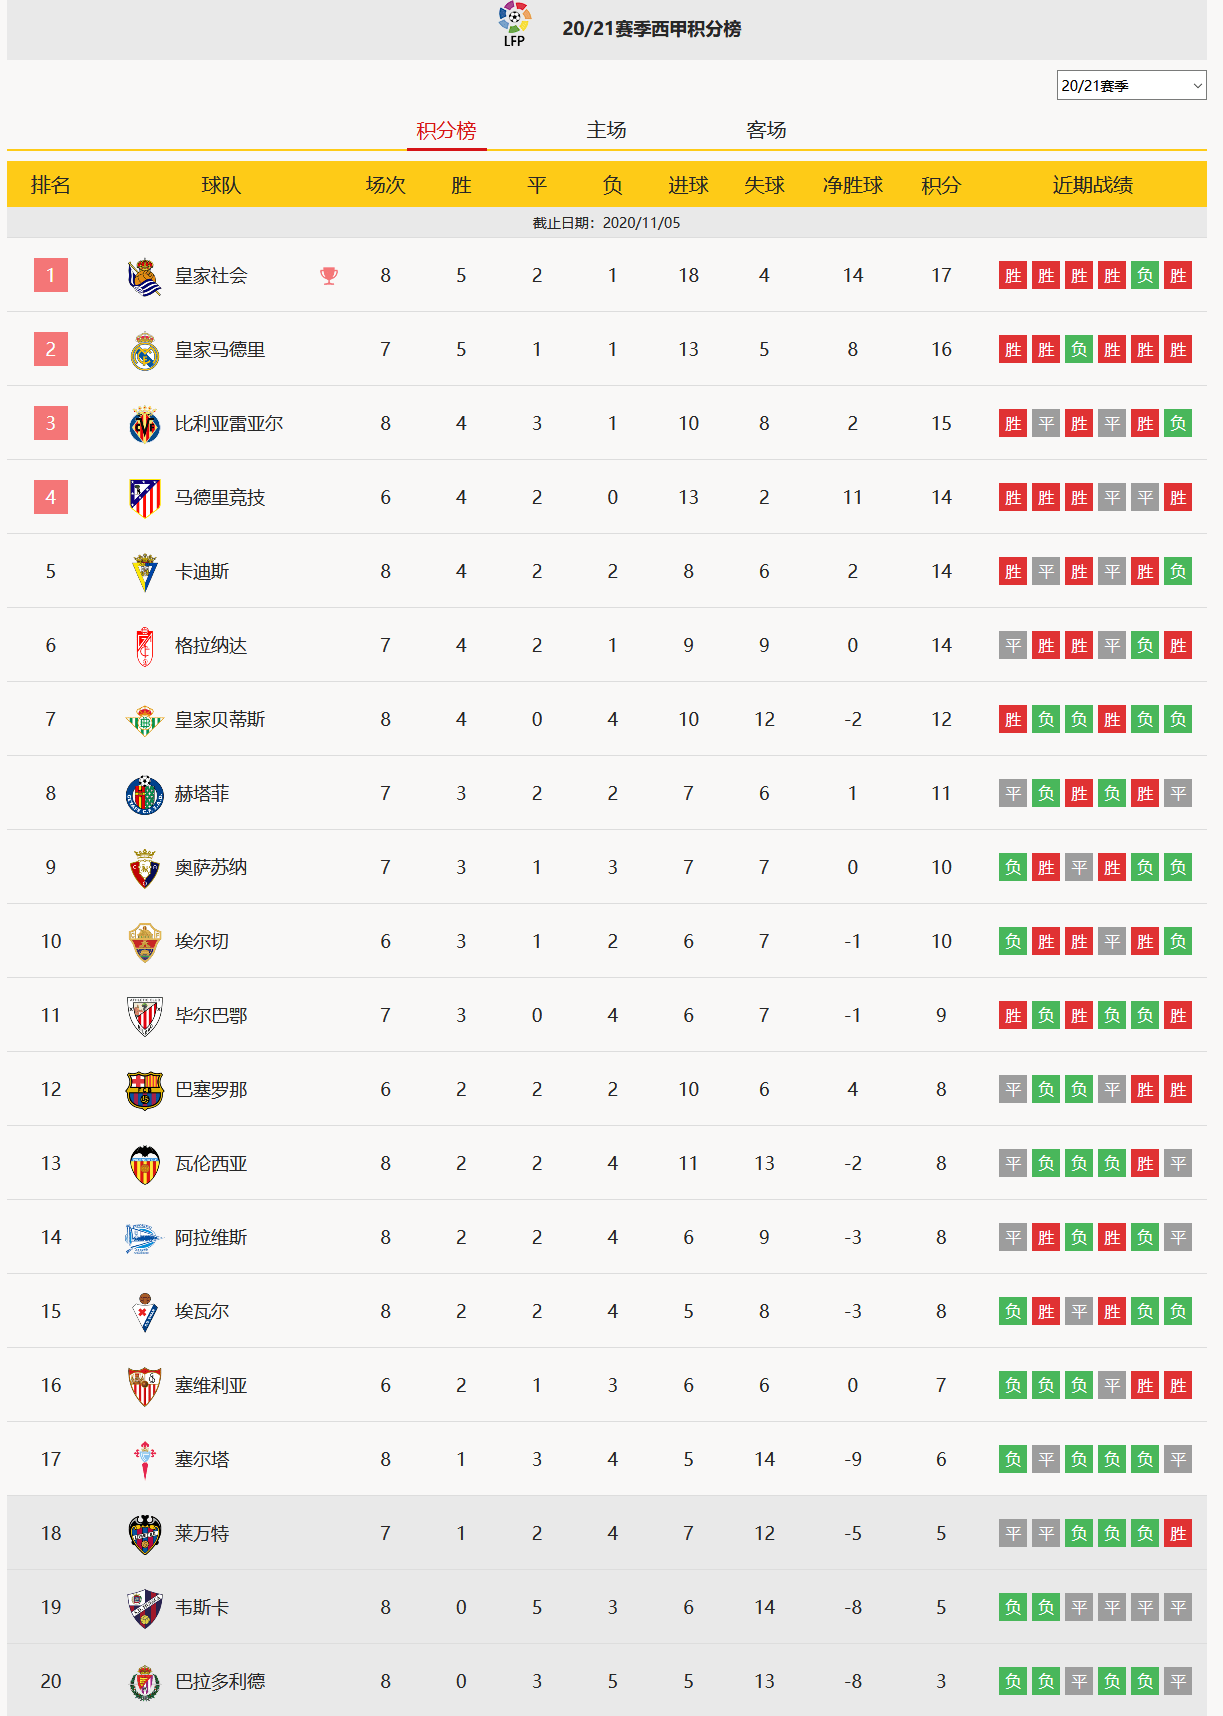
Task: Click the Getafe blue round crest
Action: tap(145, 794)
